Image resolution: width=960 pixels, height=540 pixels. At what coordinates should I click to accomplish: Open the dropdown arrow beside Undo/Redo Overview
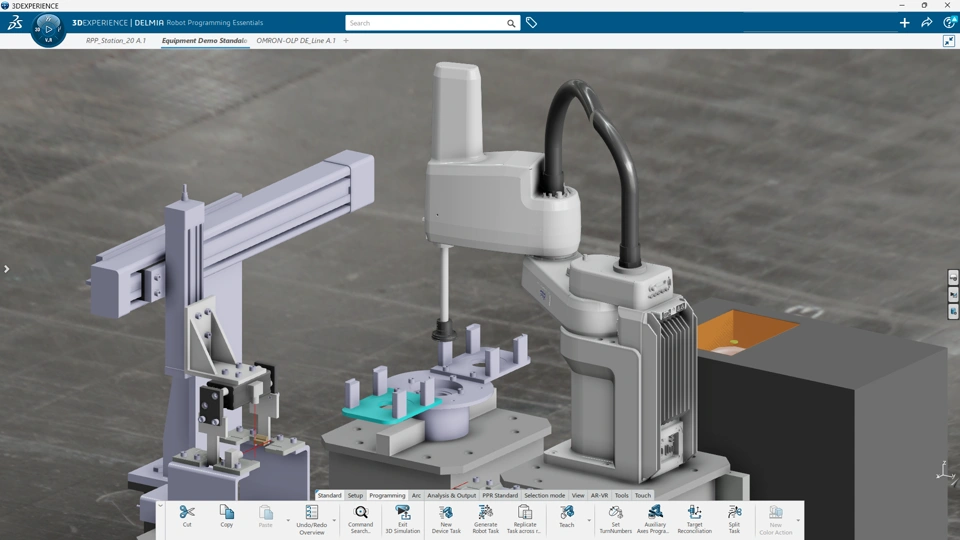click(x=334, y=520)
